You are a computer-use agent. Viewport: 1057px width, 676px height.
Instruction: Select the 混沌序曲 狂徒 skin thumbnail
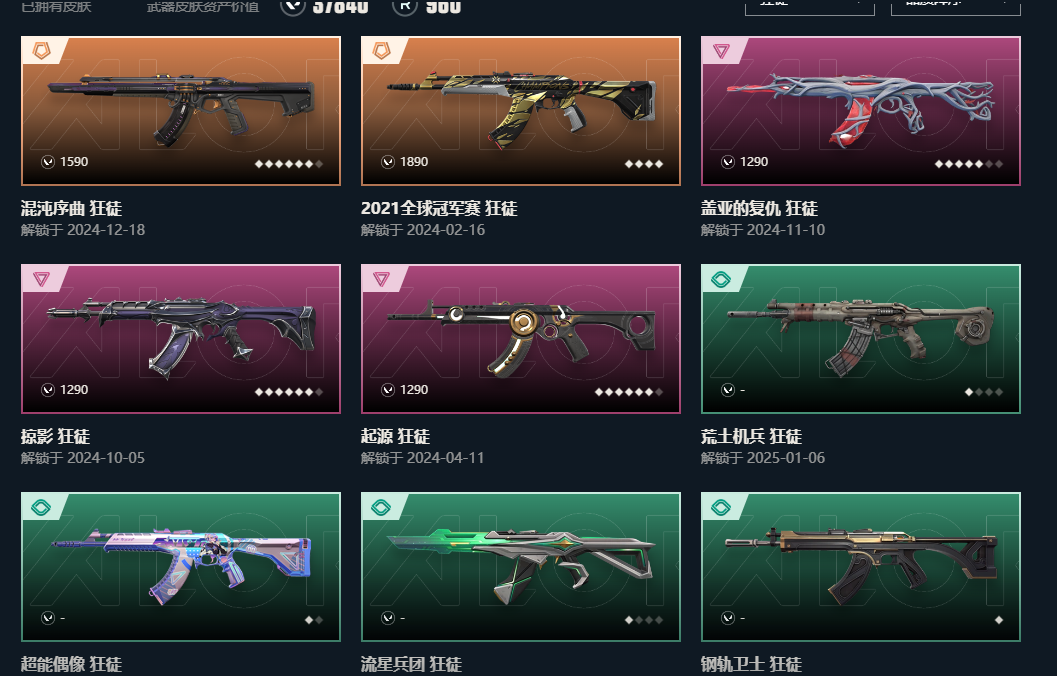pos(181,111)
